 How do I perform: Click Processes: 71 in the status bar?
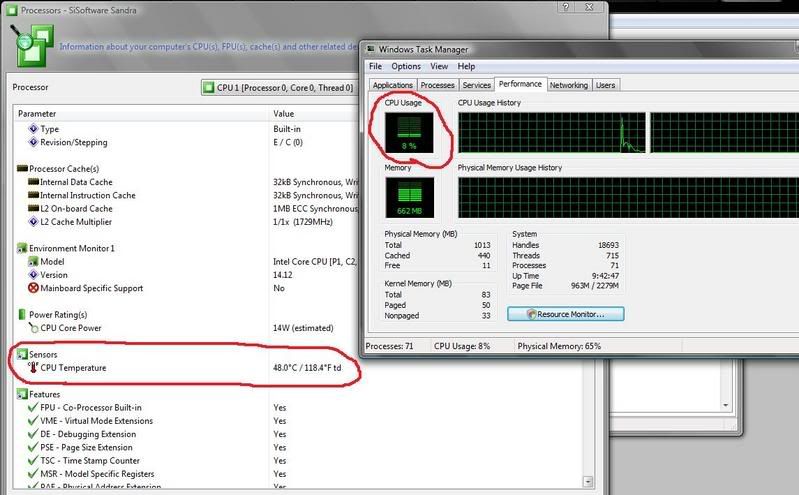(389, 346)
